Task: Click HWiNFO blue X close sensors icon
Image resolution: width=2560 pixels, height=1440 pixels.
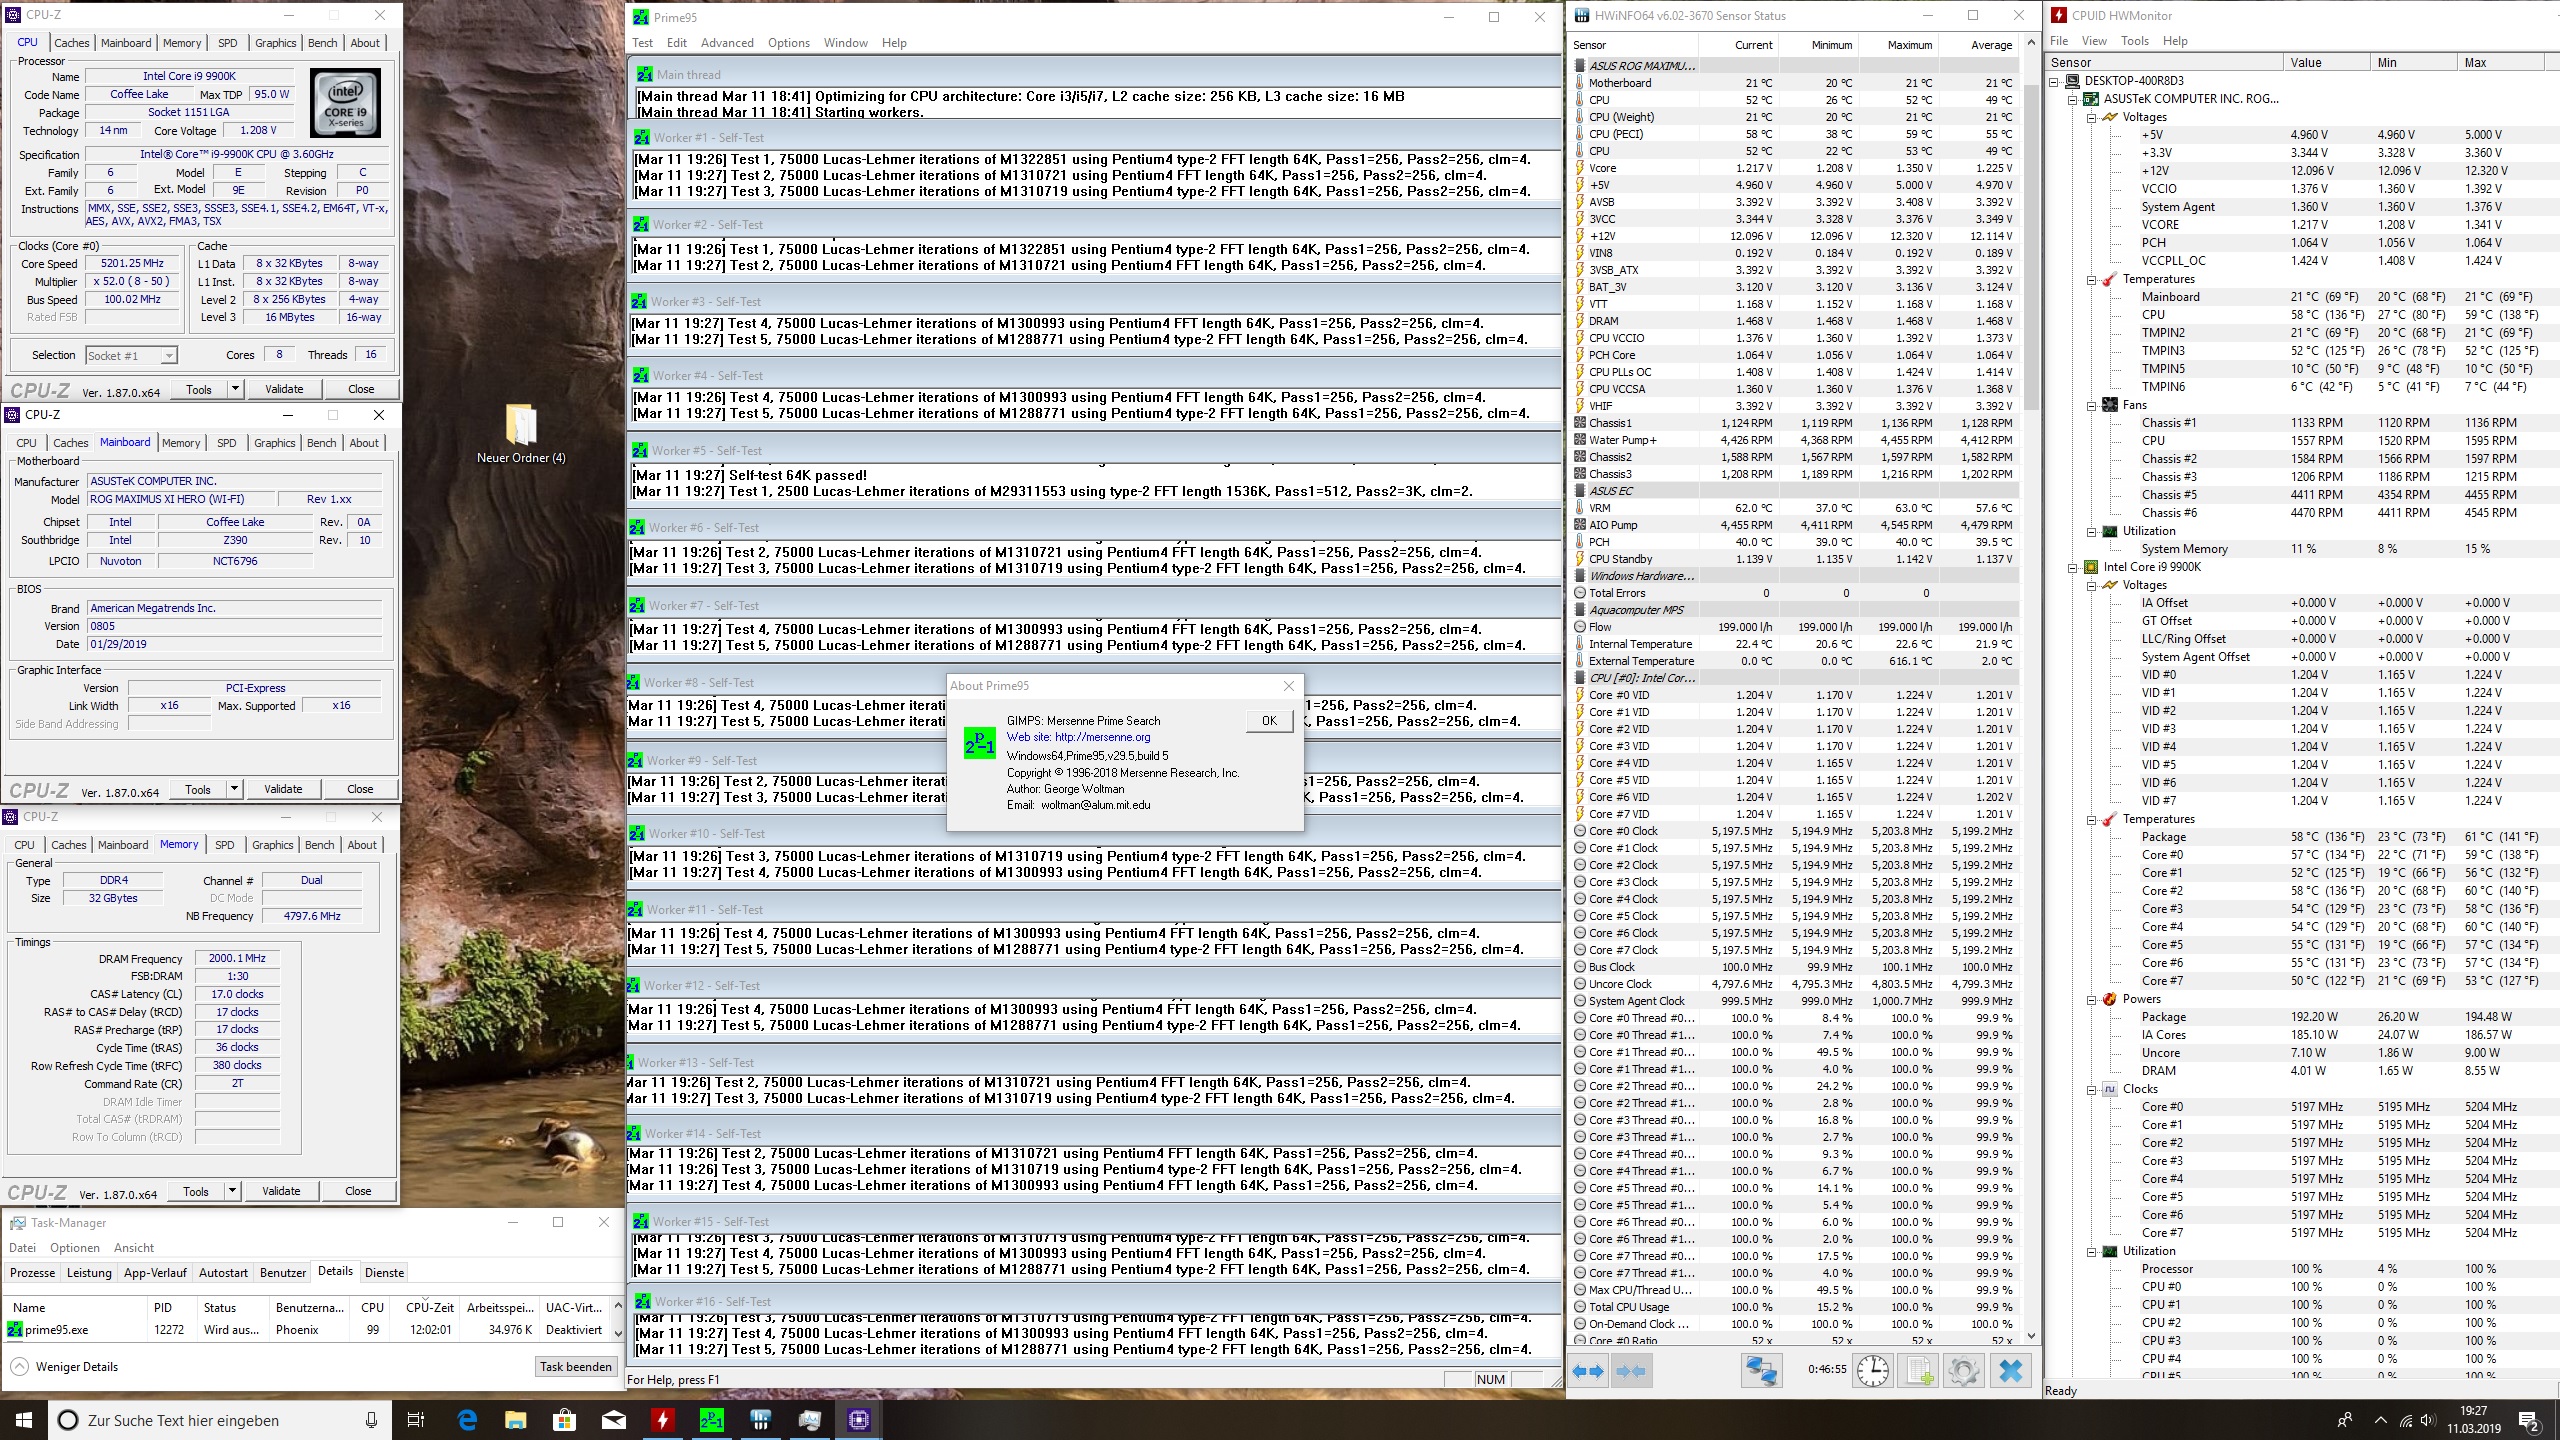Action: 2010,1370
